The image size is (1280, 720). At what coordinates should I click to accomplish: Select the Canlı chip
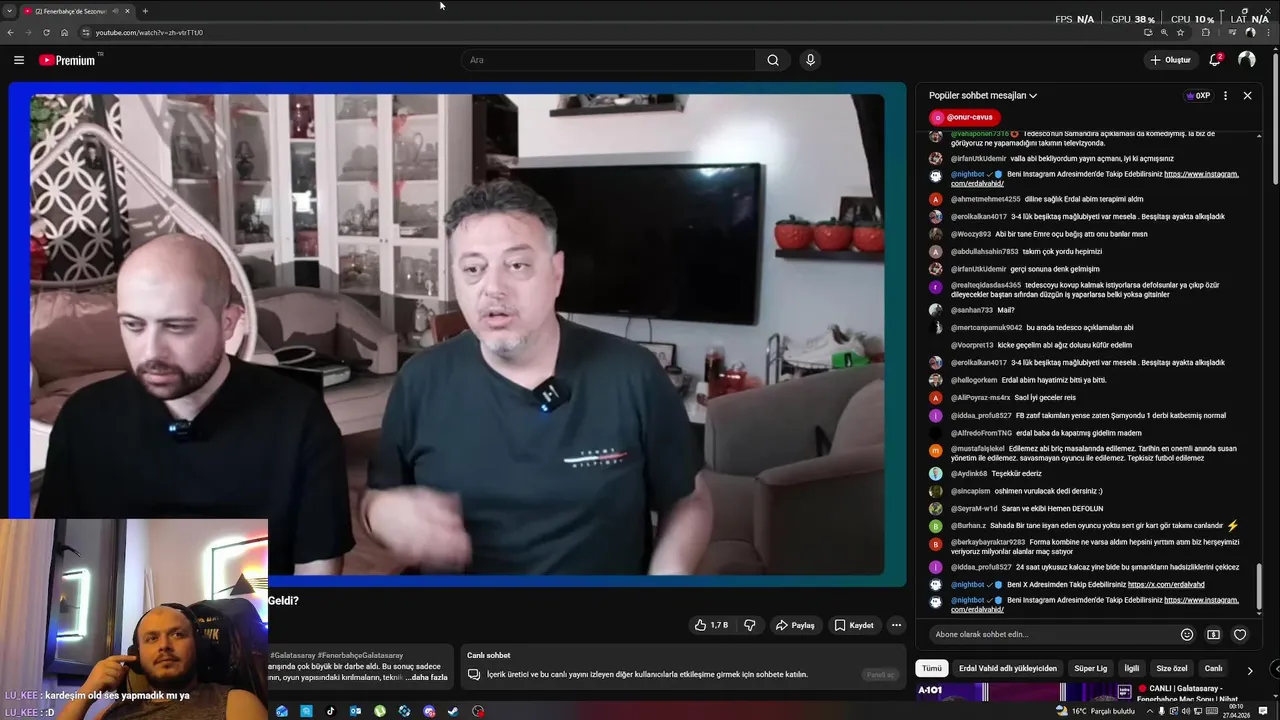click(1213, 668)
